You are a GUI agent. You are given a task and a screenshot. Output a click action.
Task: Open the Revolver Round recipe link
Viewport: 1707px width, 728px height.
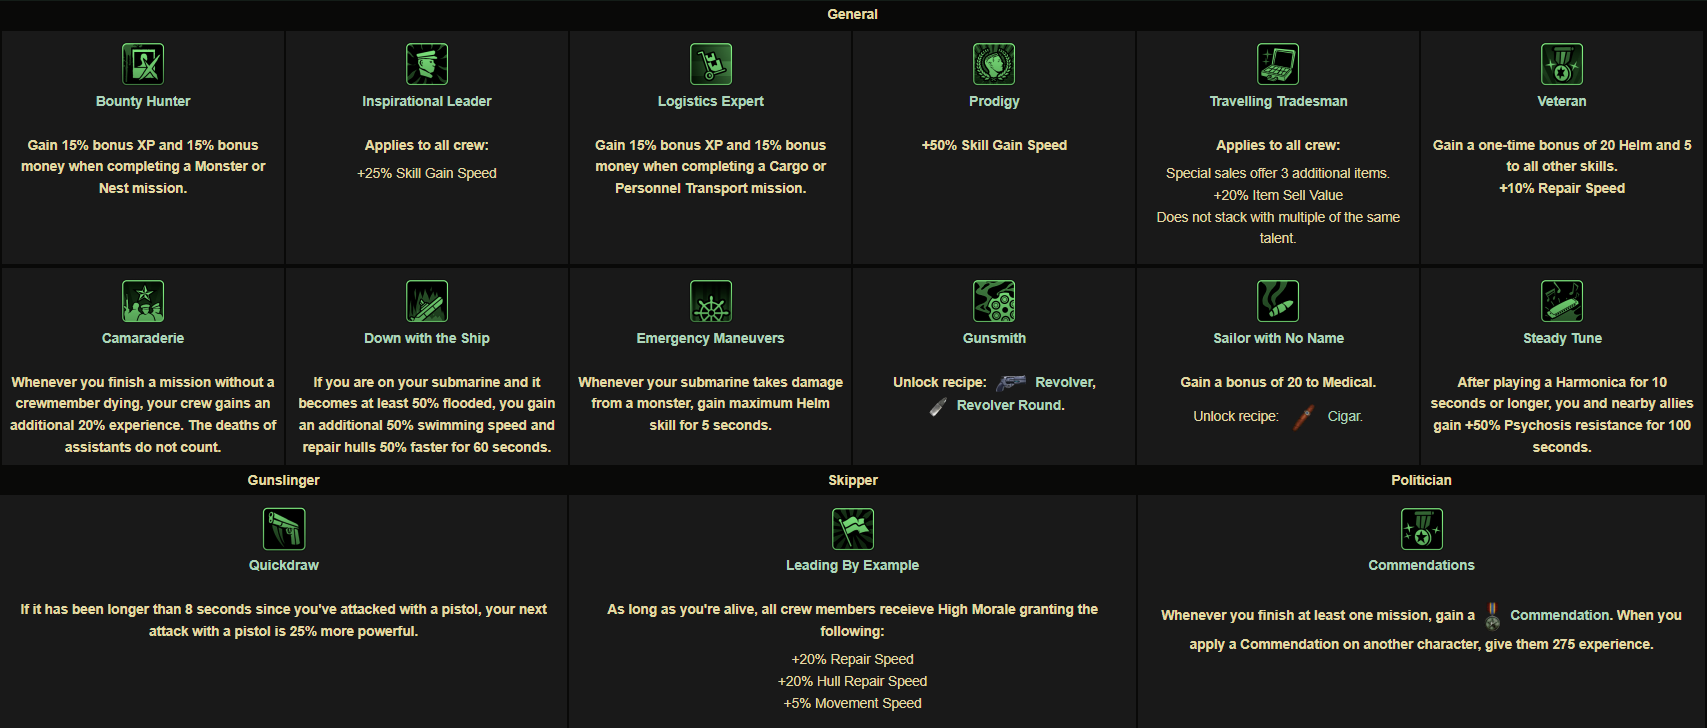pyautogui.click(x=1010, y=405)
